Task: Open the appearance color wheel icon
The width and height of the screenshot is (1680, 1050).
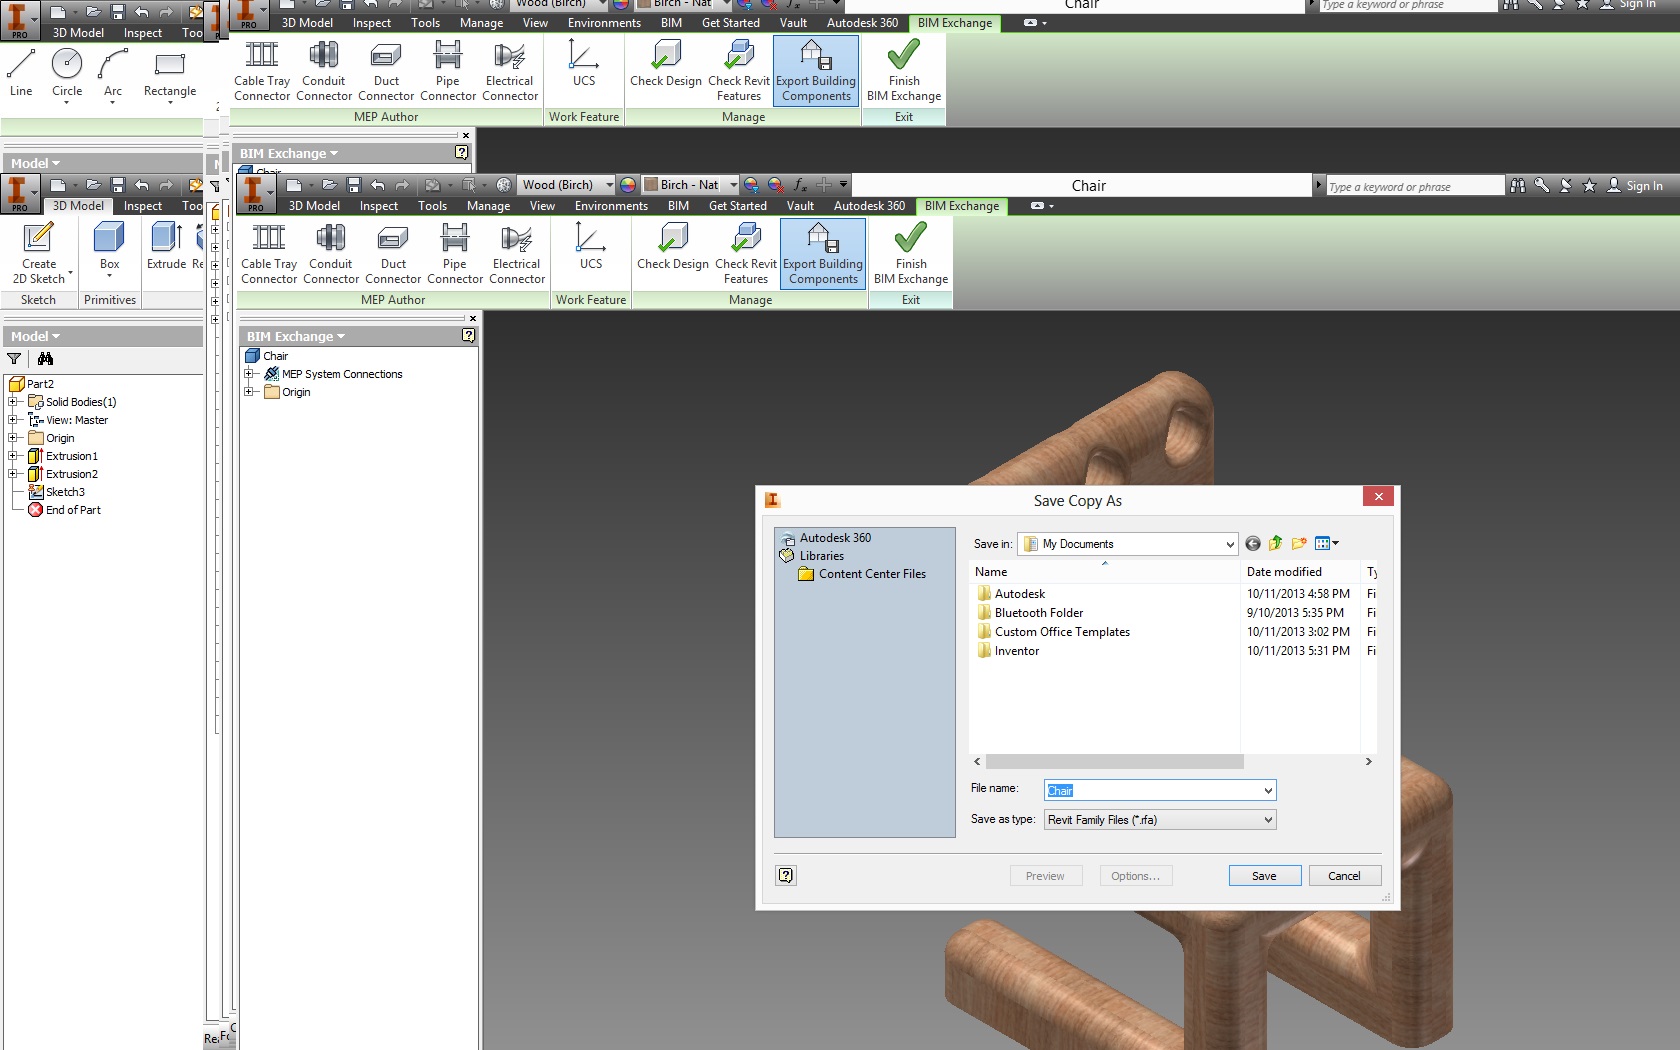Action: [x=628, y=185]
